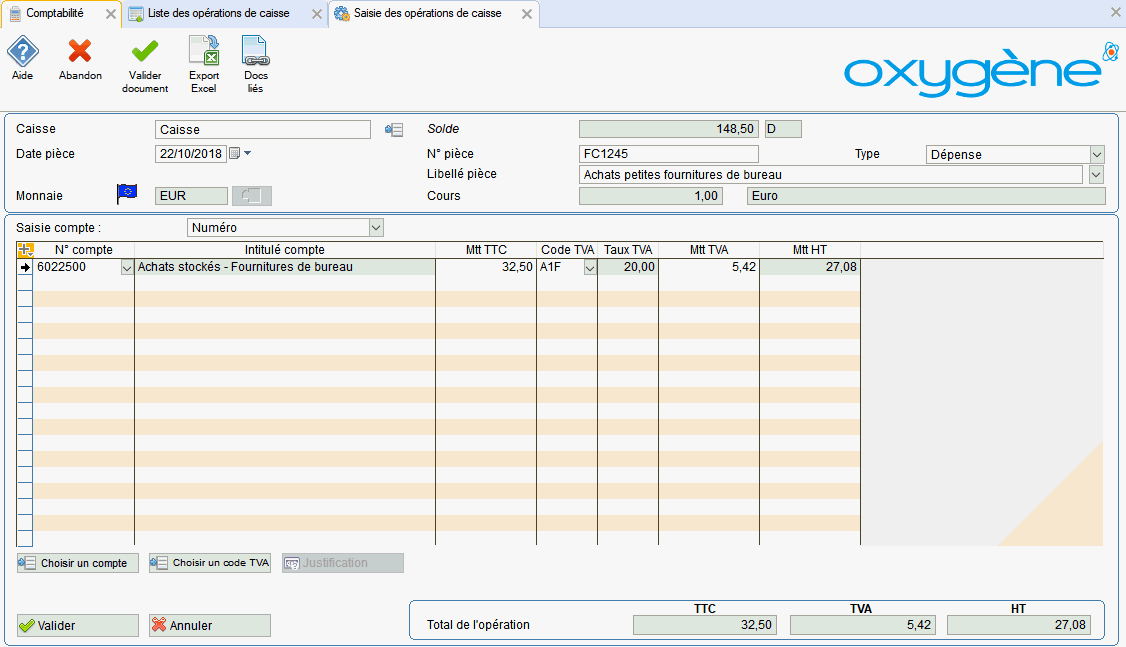Open the N° compte 6022500 dropdown
Viewport: 1126px width, 647px height.
[126, 268]
